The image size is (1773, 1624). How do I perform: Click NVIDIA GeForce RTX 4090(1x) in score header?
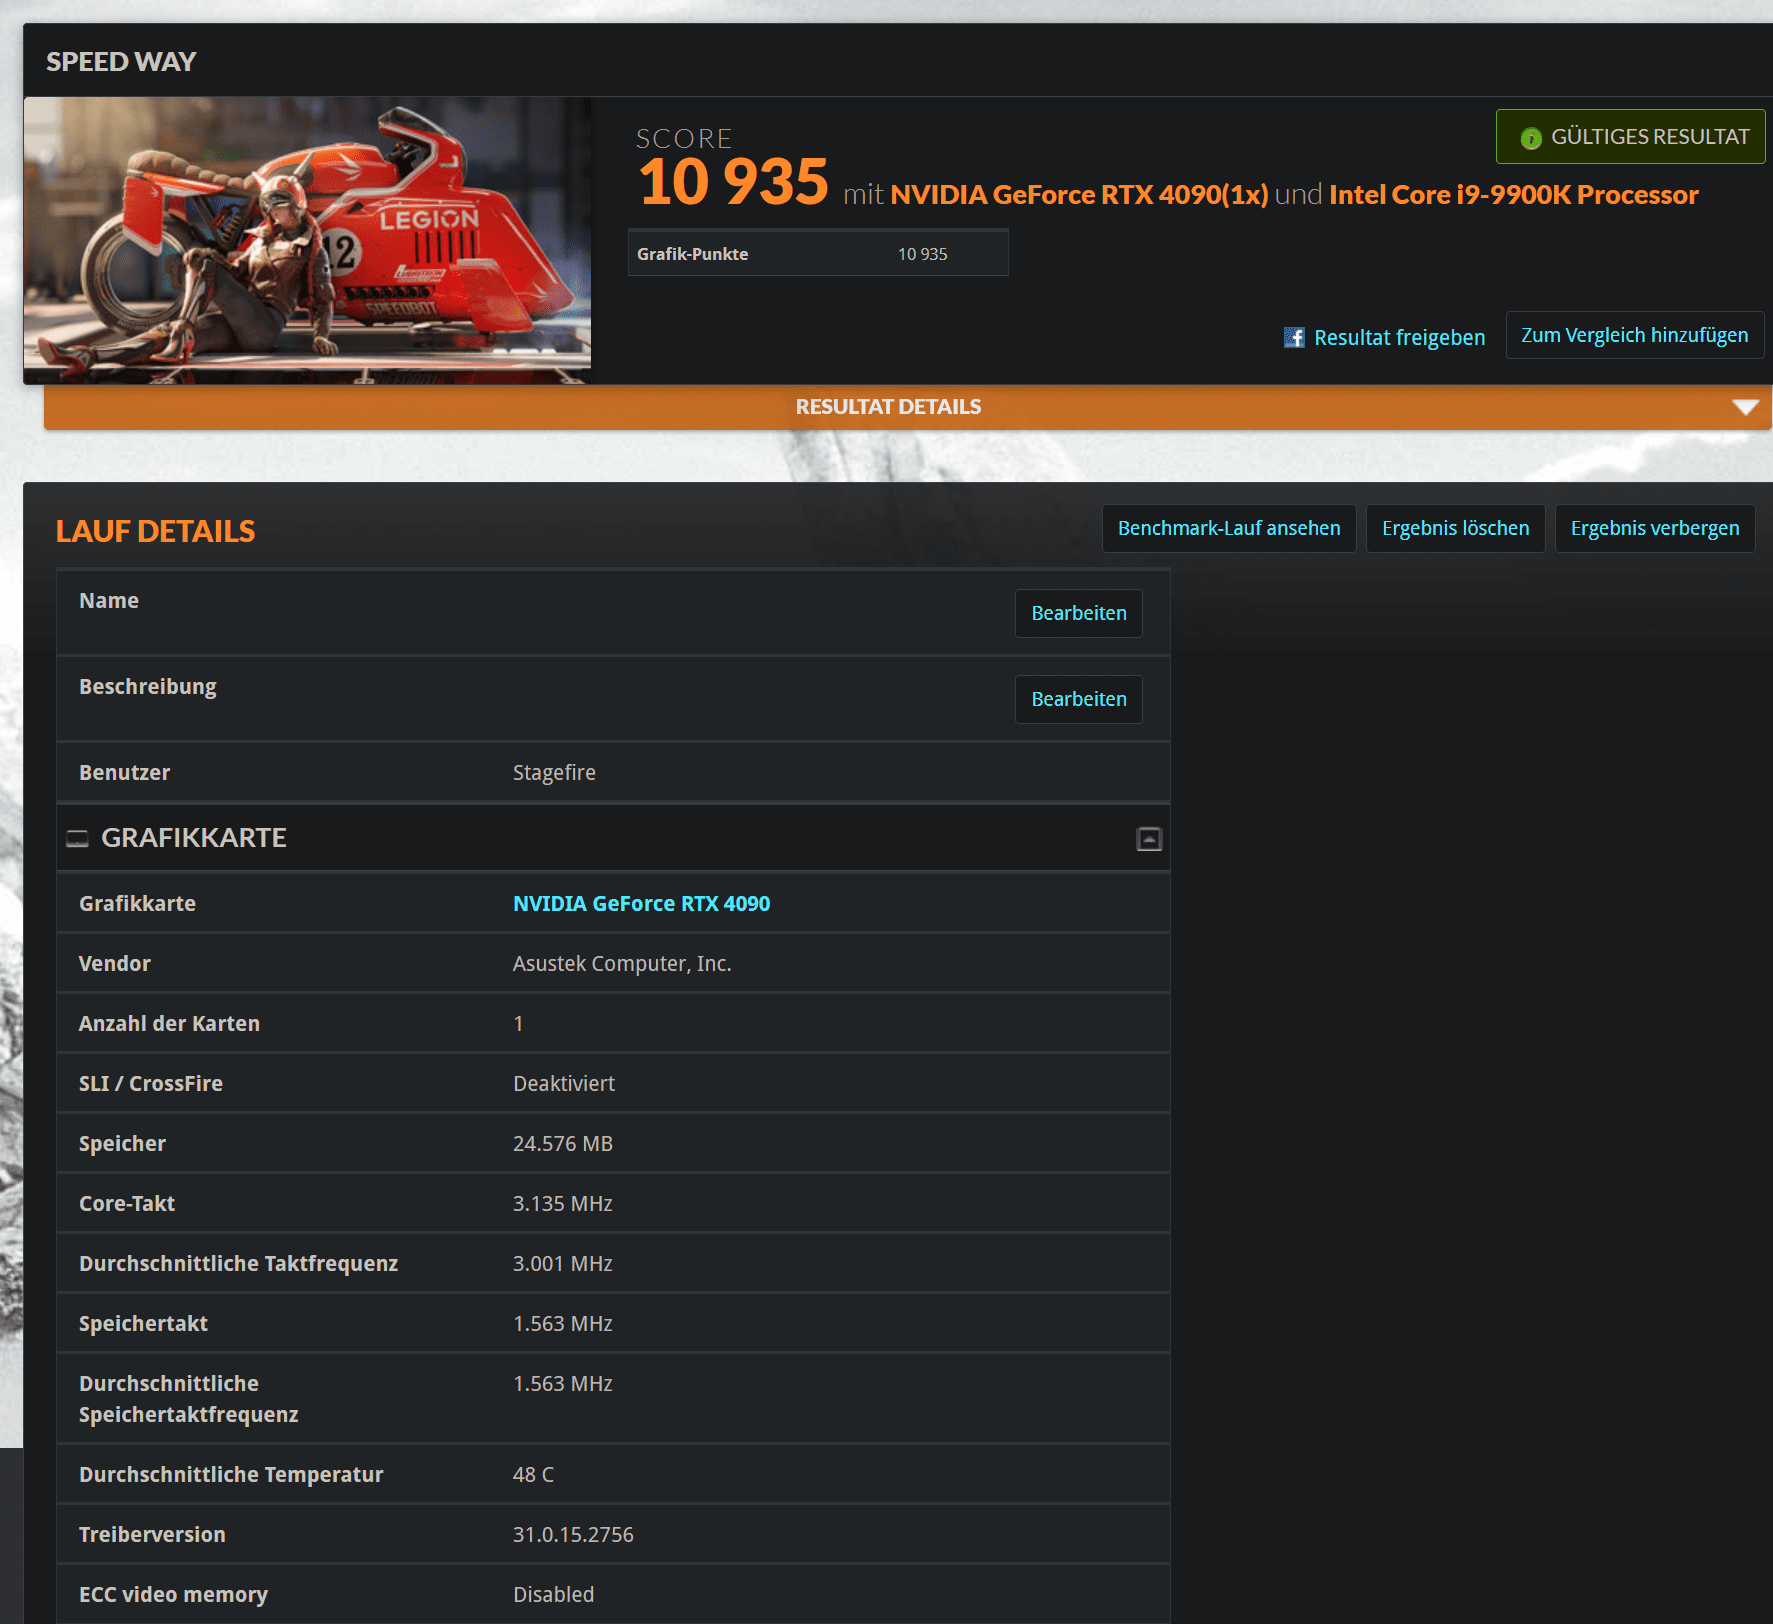click(1079, 194)
